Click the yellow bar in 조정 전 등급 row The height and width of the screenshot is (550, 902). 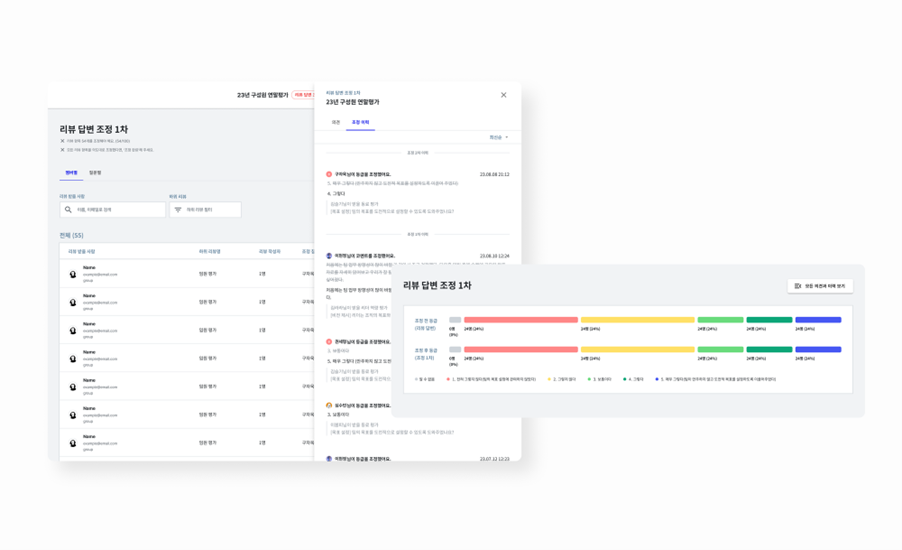(x=637, y=320)
